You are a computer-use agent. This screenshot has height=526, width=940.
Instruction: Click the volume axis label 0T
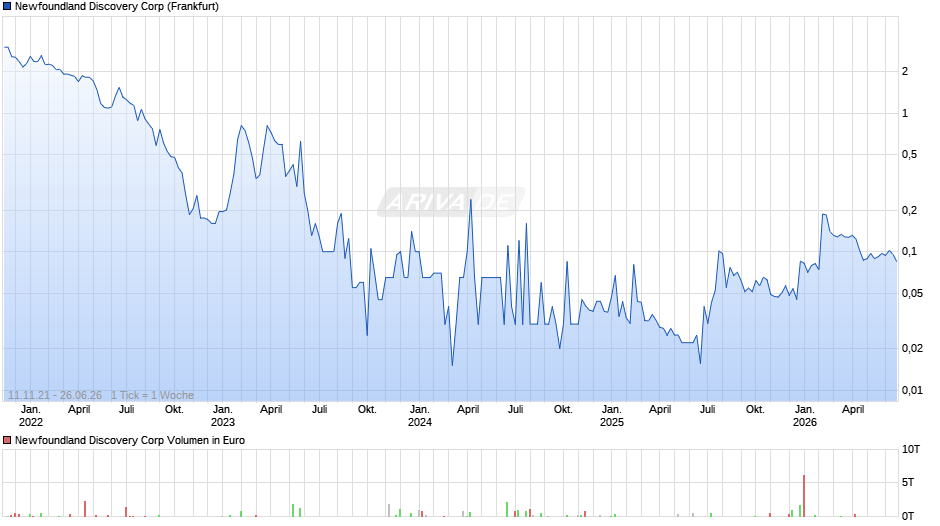pos(908,516)
